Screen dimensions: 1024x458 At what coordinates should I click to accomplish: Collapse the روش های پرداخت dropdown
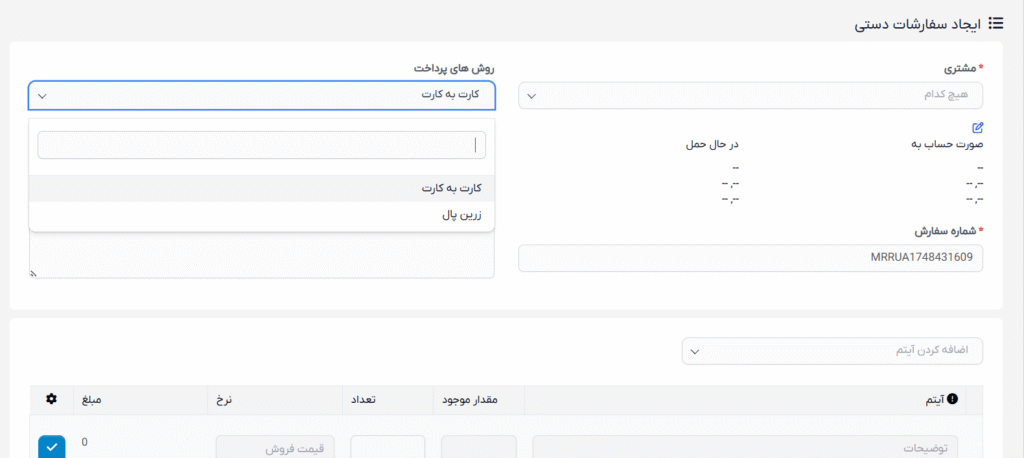point(262,95)
